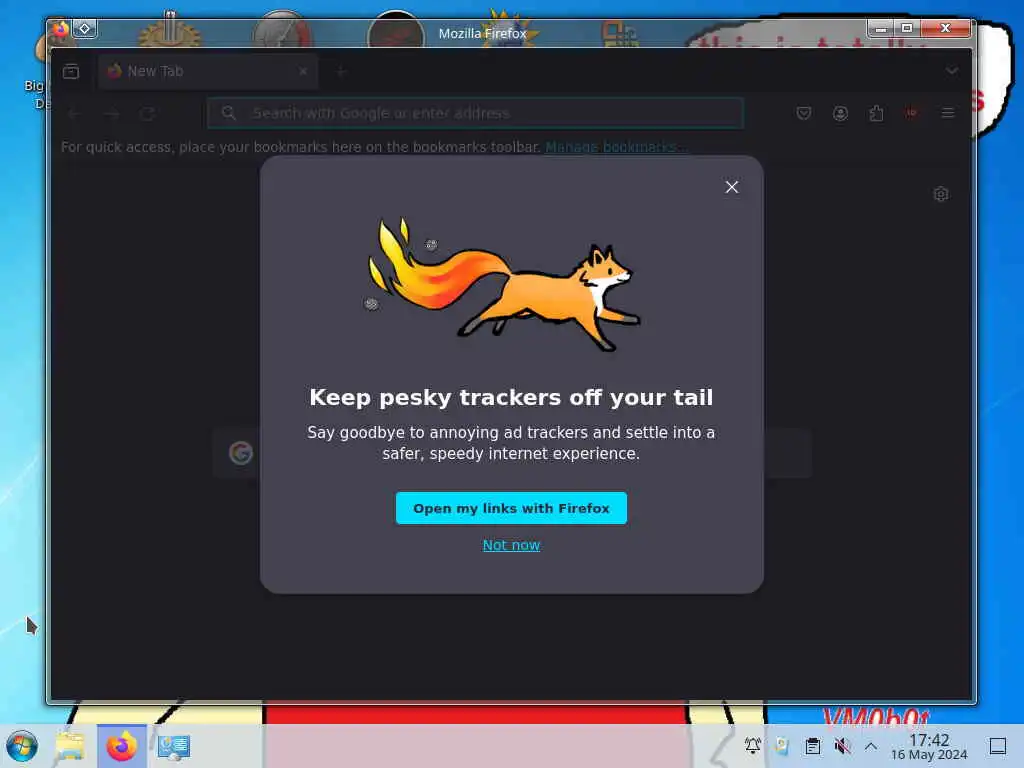The image size is (1024, 768).
Task: Open the hamburger application menu
Action: (948, 113)
